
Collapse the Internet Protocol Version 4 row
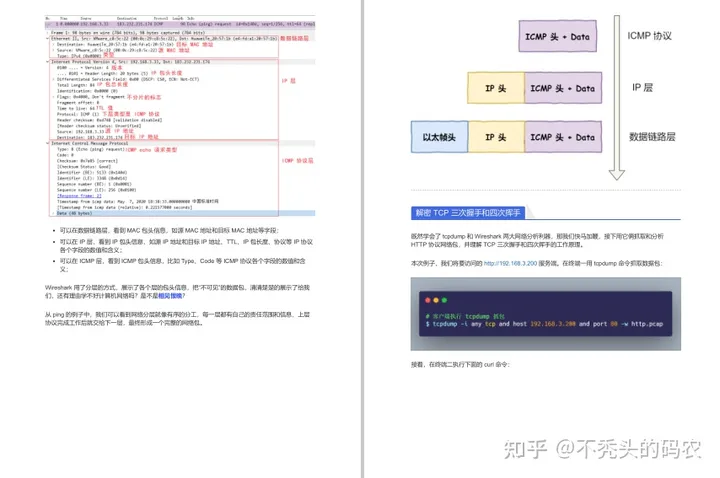pos(48,62)
